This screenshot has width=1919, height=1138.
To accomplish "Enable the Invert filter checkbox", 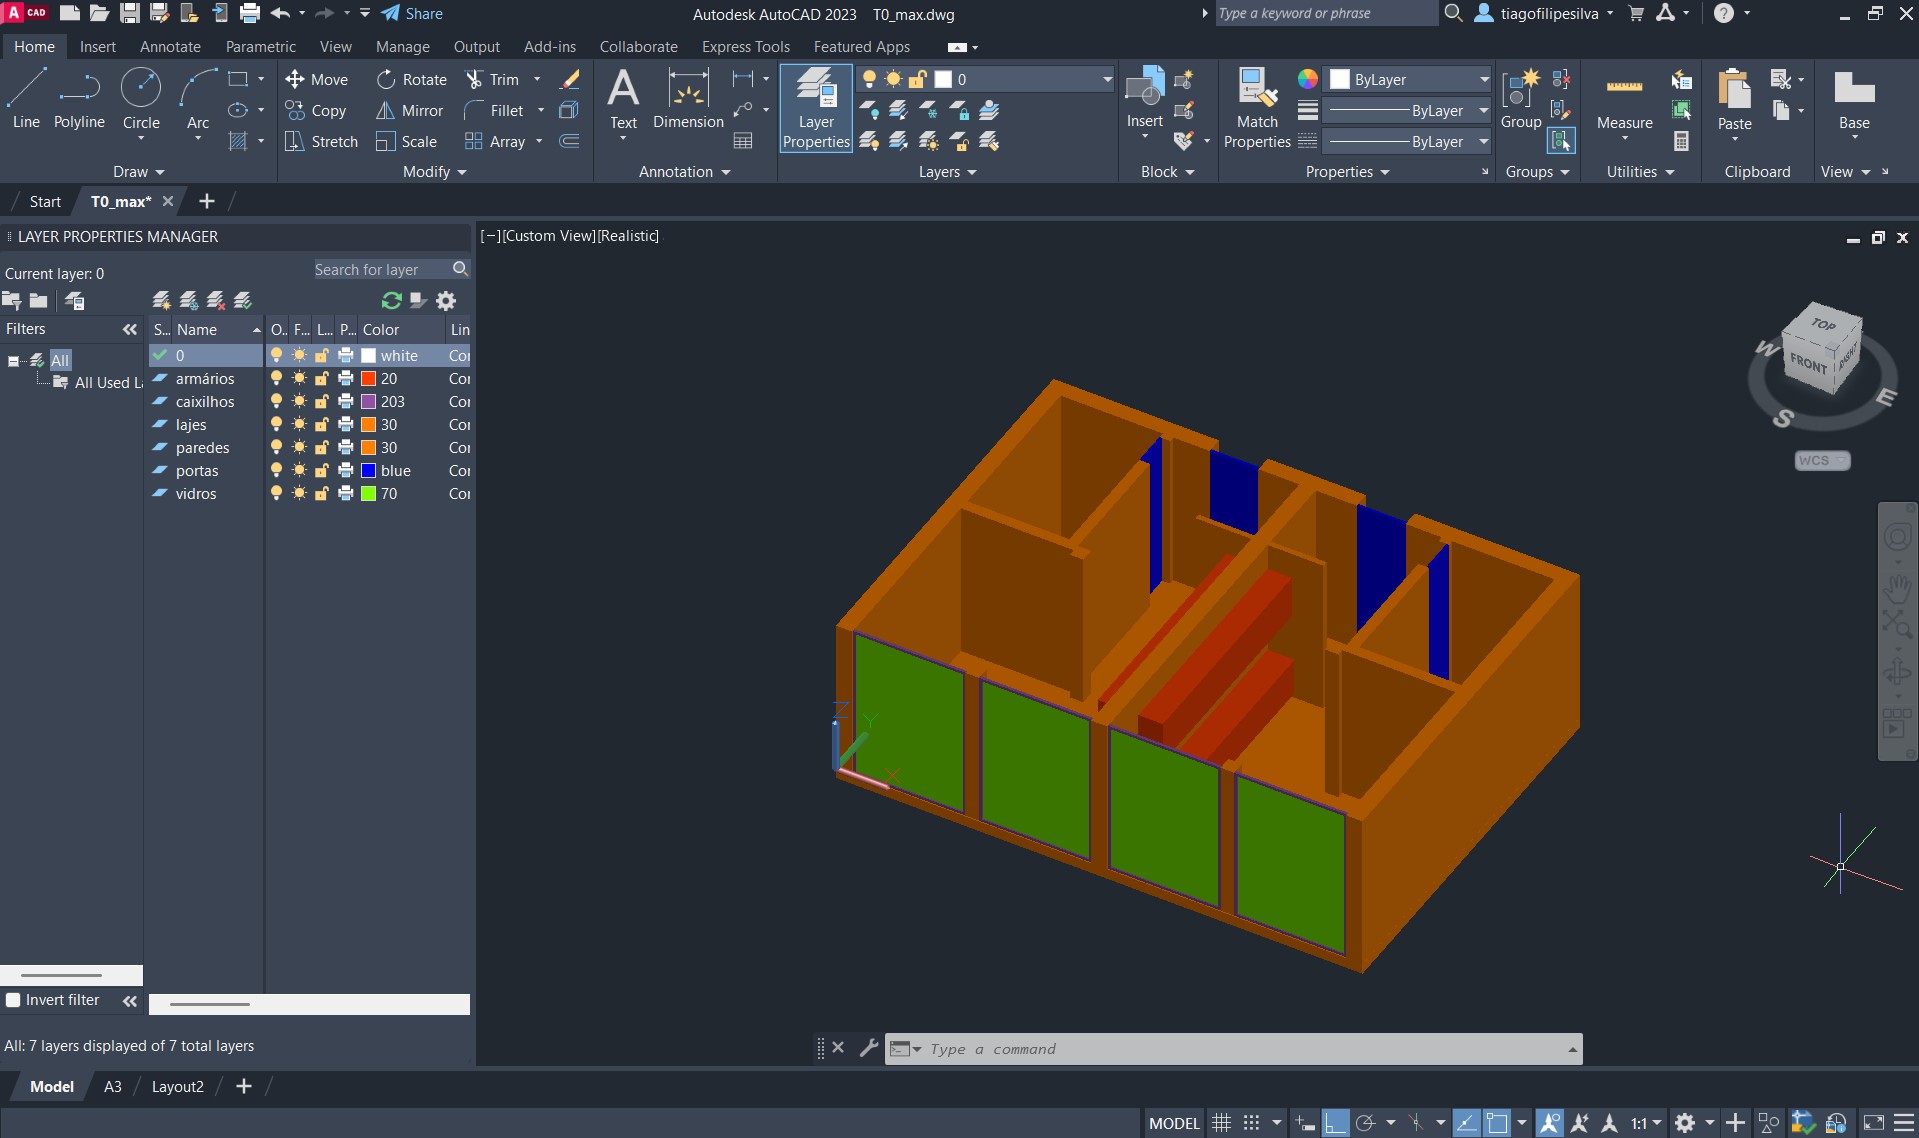I will pos(13,1000).
